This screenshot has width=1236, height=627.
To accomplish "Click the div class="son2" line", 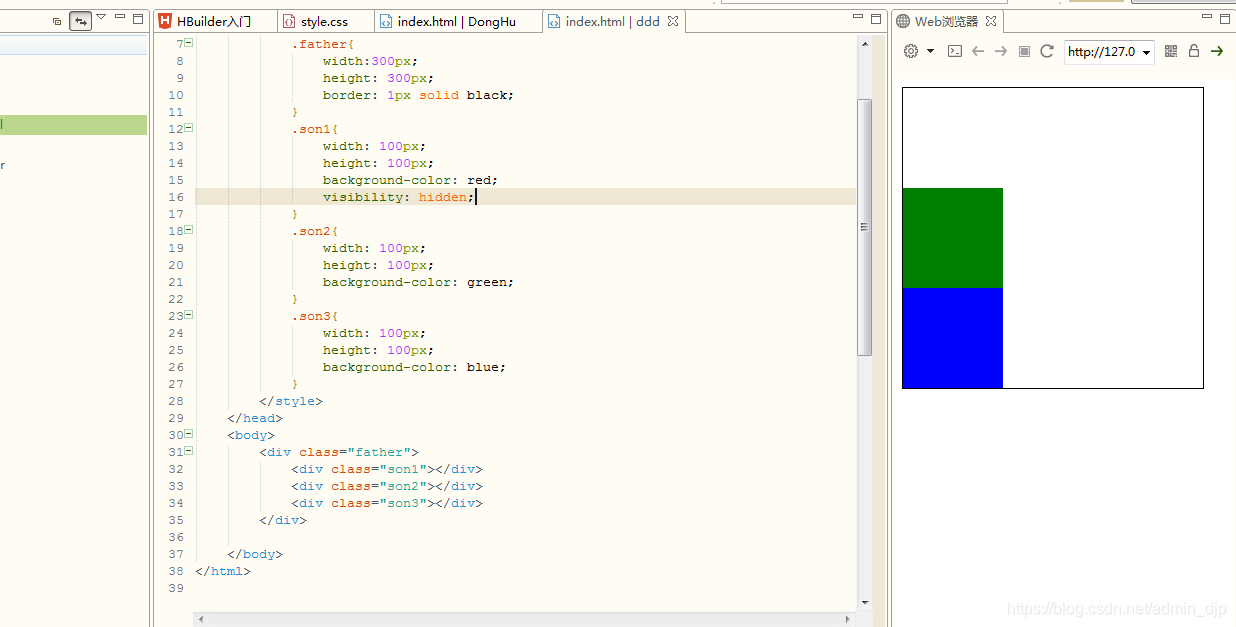I will [x=387, y=486].
